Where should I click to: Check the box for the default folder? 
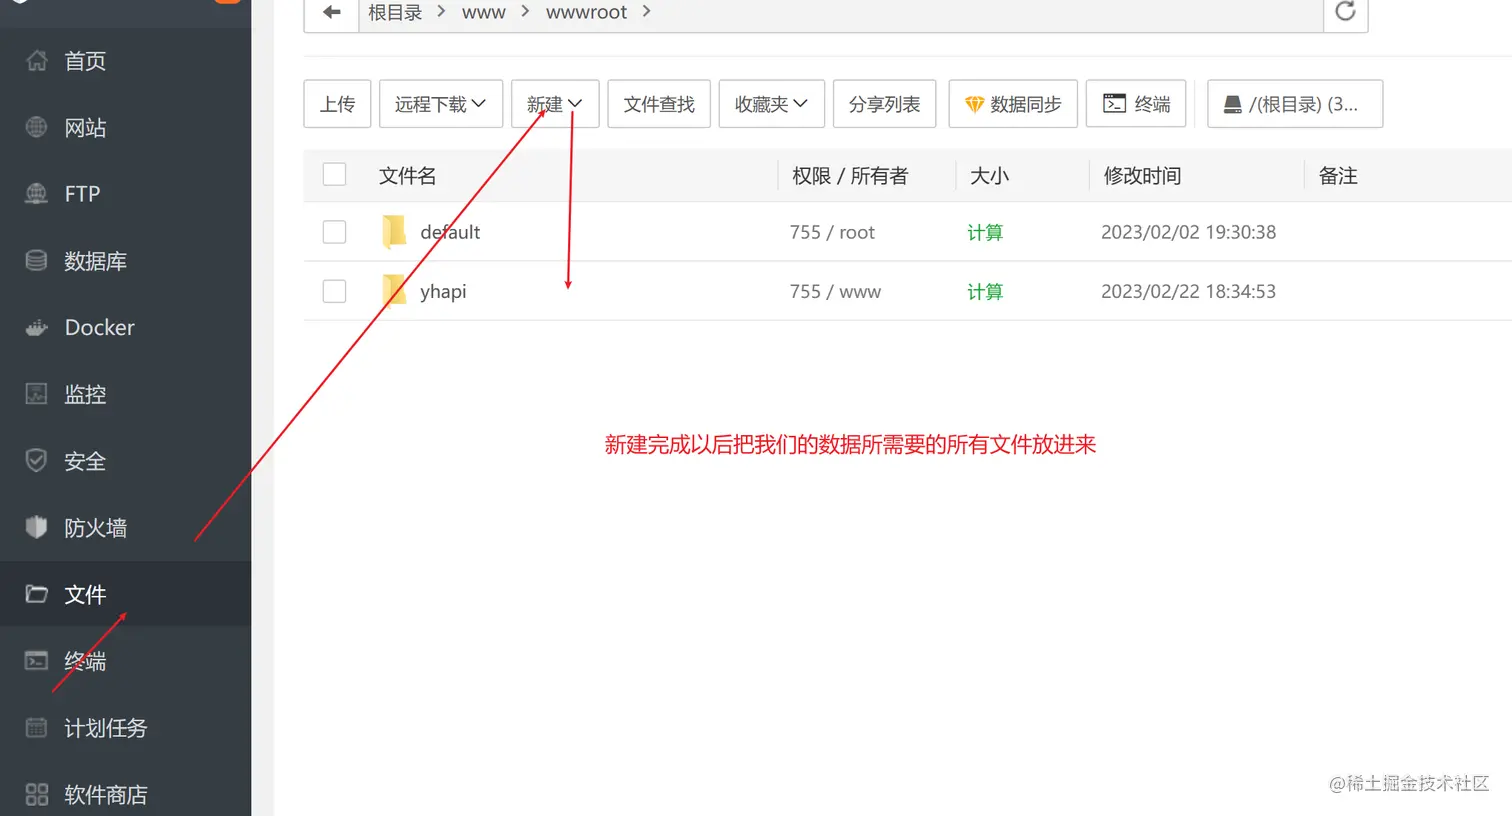334,232
